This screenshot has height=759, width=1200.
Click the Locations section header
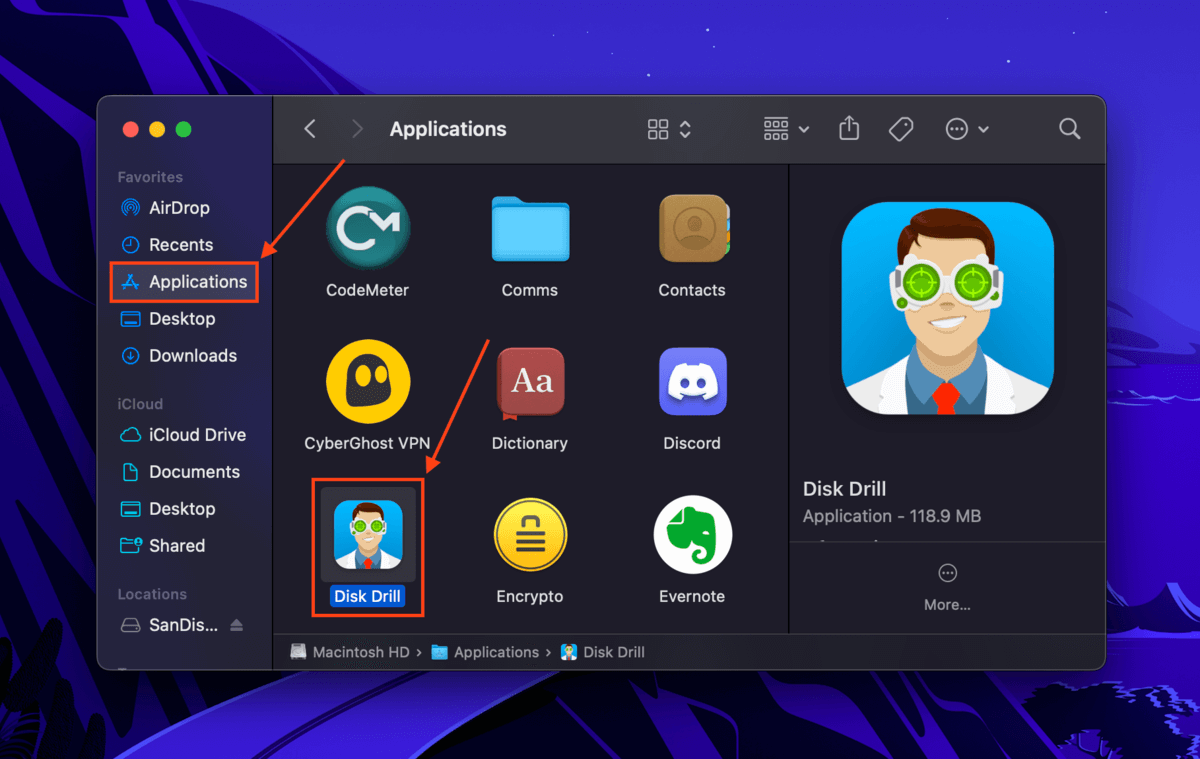(152, 594)
